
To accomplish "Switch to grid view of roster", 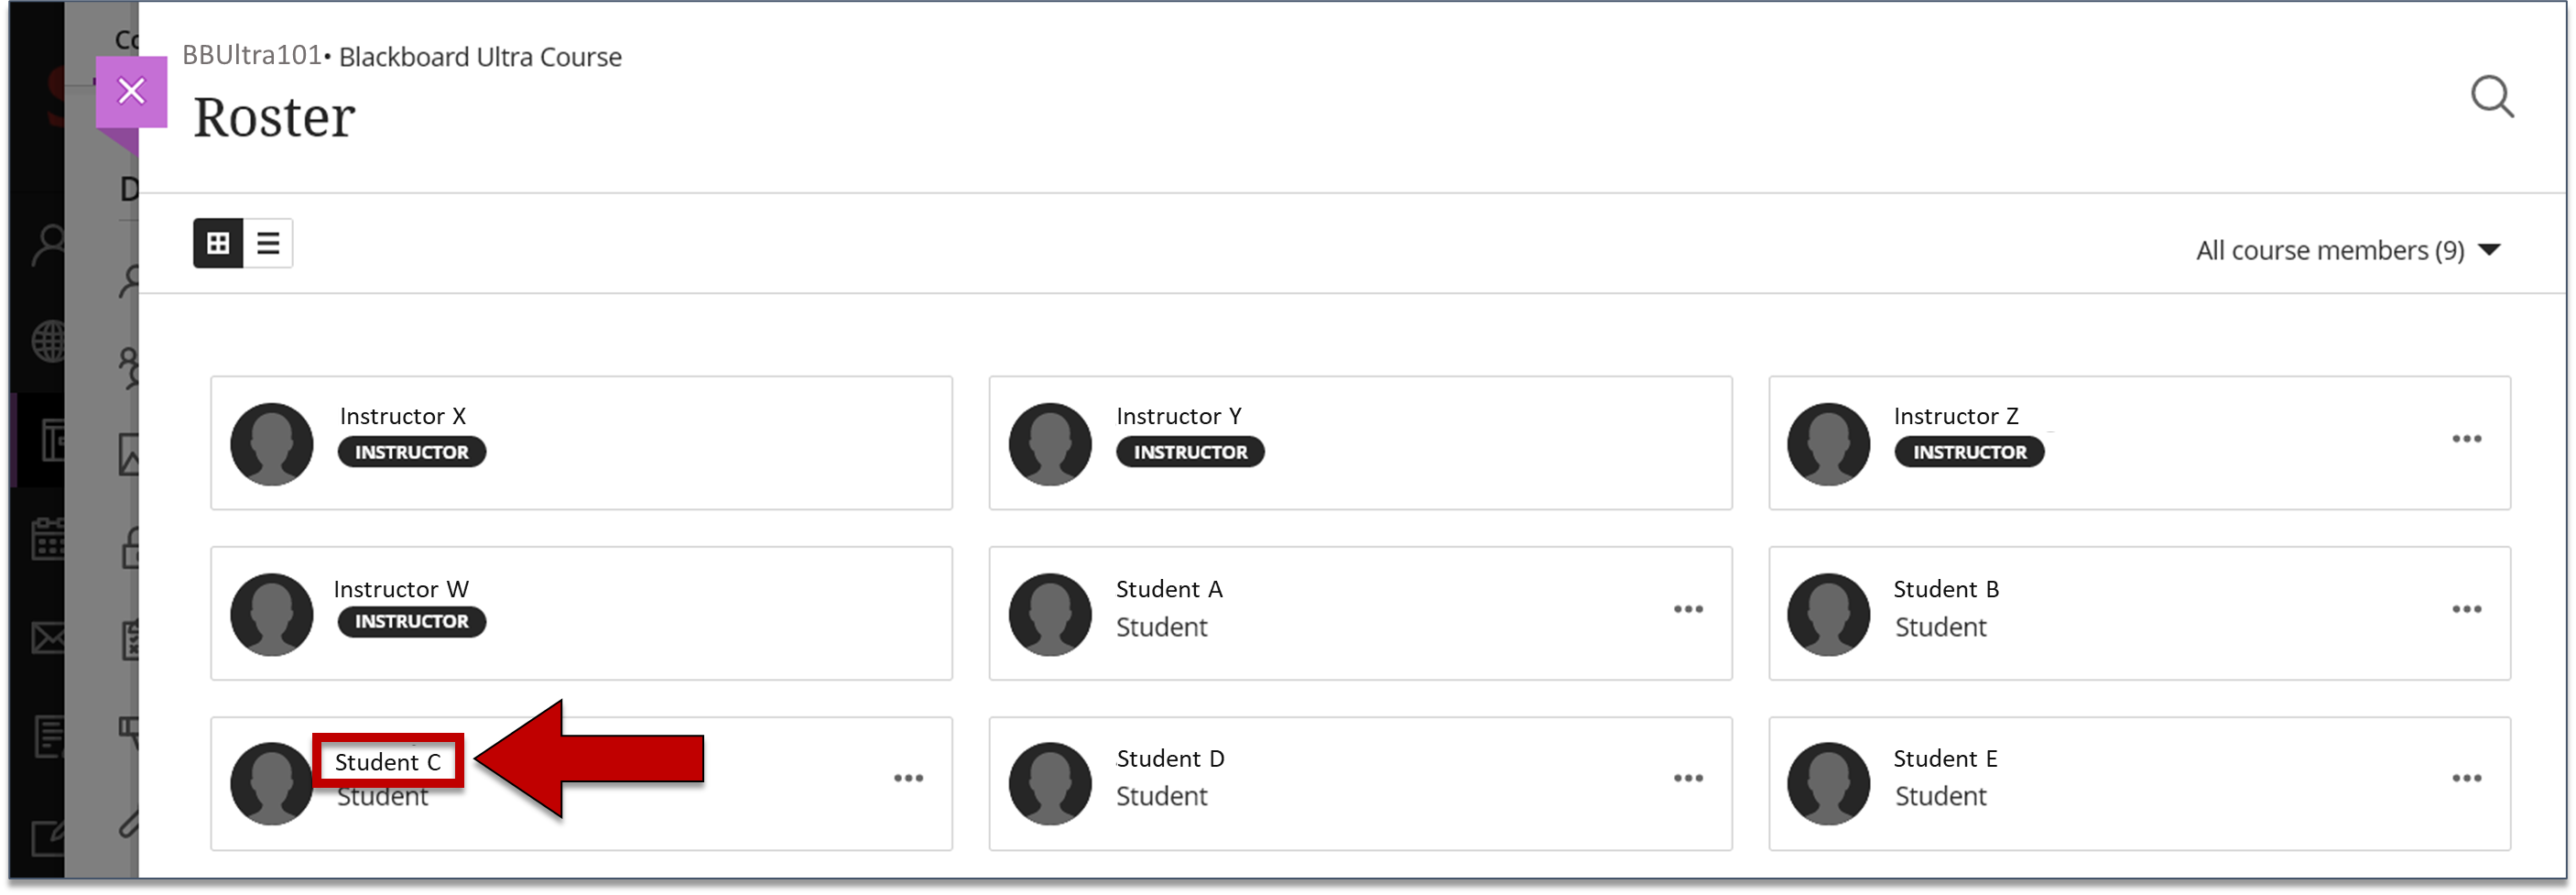I will point(218,243).
